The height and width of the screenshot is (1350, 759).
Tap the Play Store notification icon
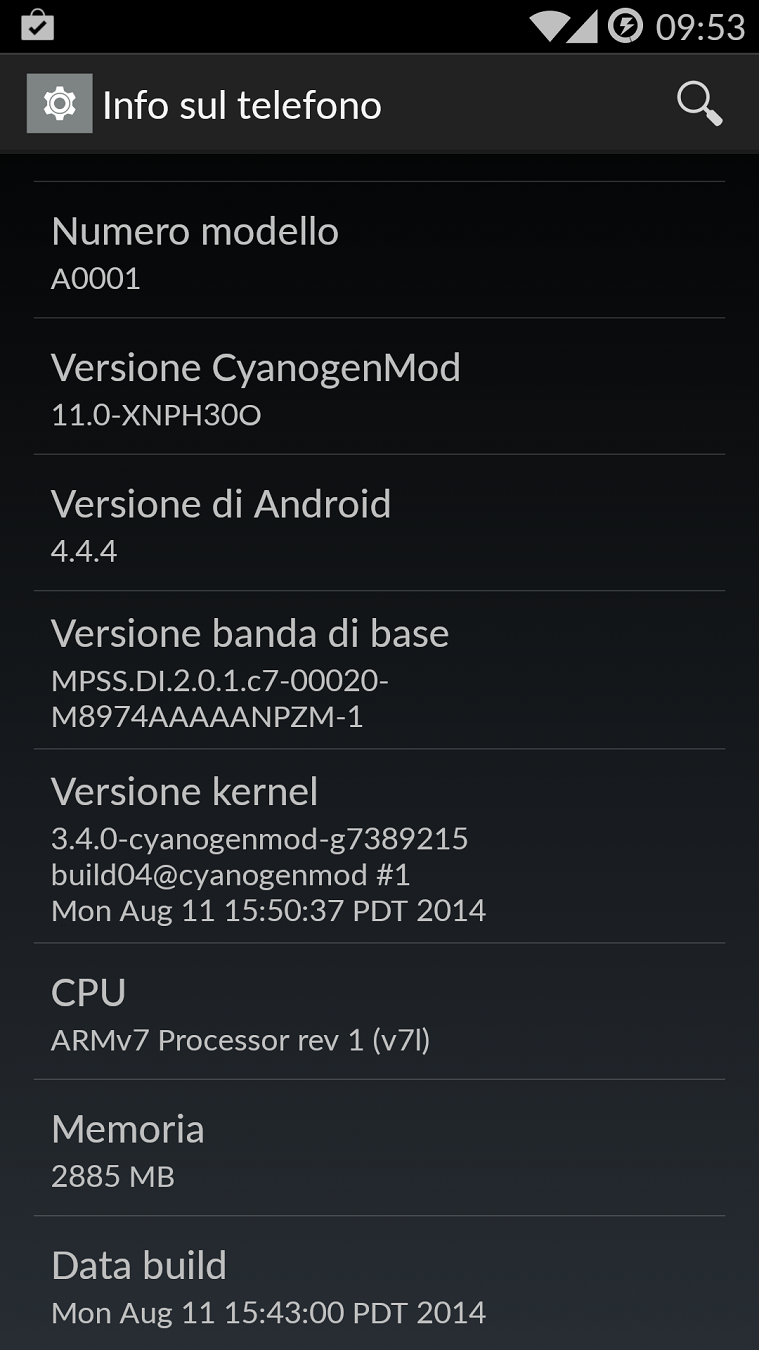37,25
